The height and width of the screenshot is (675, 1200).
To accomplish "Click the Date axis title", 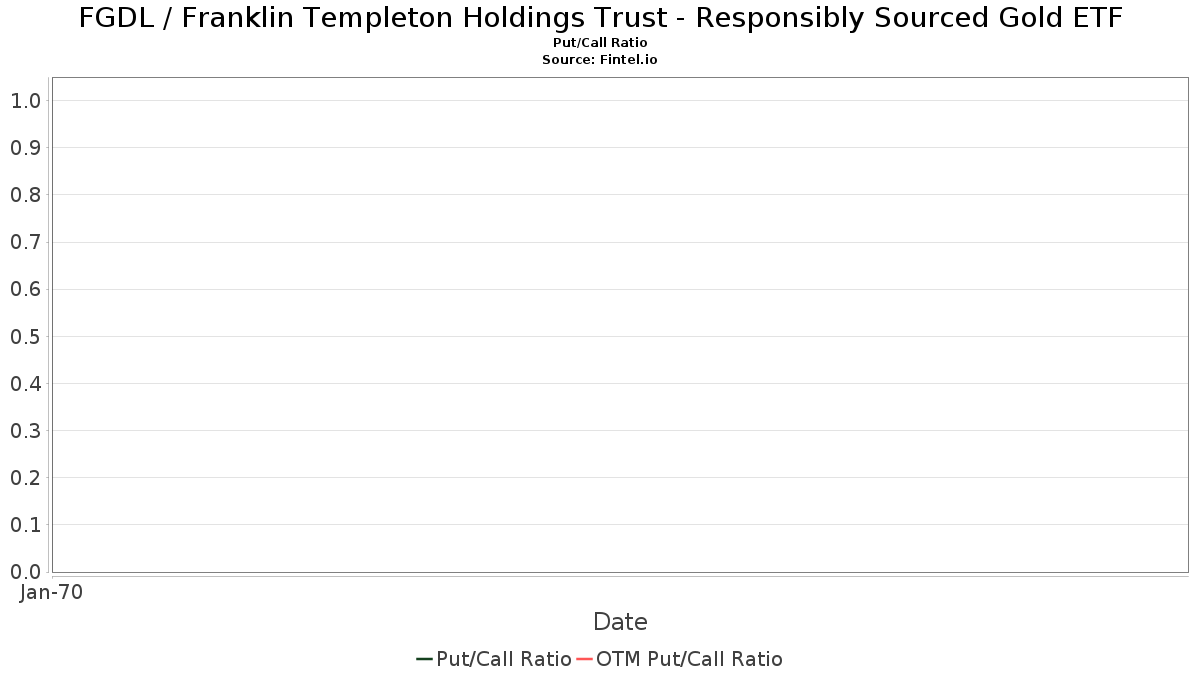I will click(x=620, y=622).
